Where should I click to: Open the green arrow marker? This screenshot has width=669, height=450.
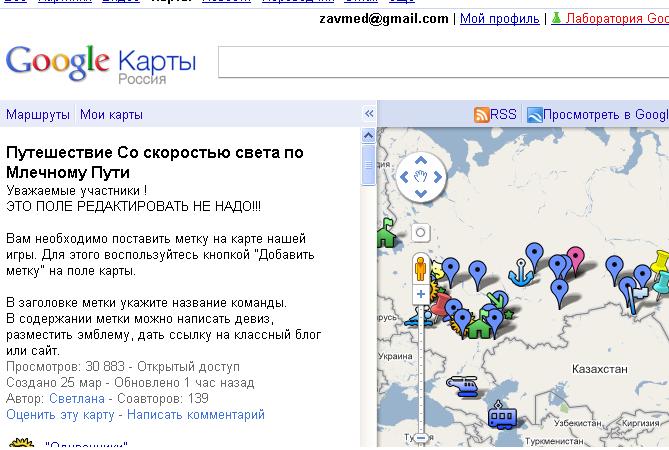(494, 298)
